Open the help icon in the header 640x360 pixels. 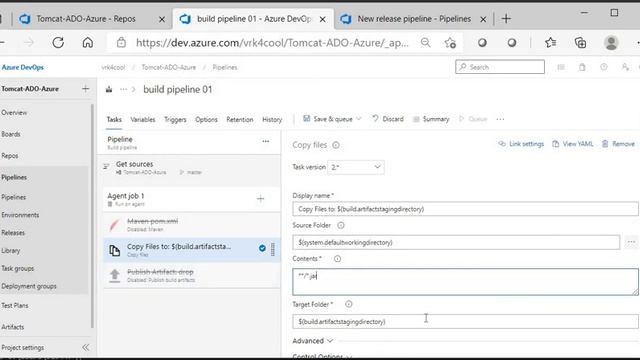tap(604, 67)
